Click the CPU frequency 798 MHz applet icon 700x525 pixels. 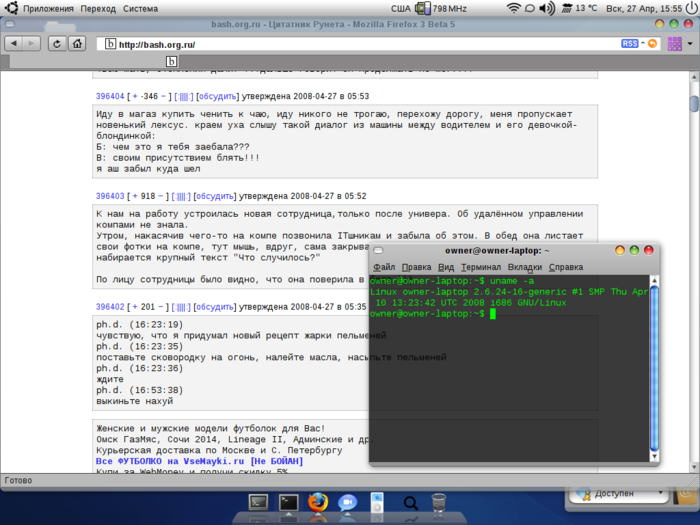point(422,8)
